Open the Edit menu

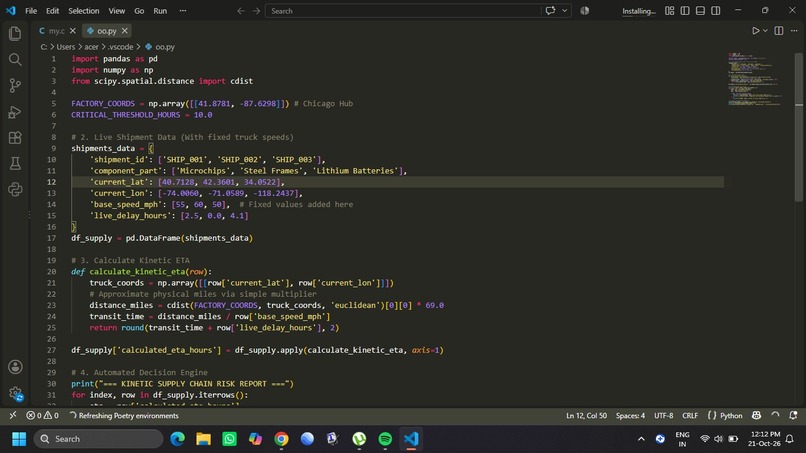(x=52, y=11)
